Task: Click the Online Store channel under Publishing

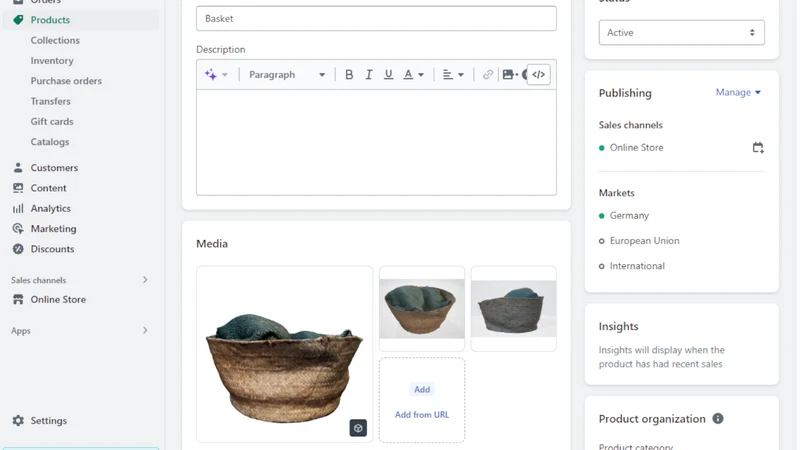Action: [x=636, y=147]
